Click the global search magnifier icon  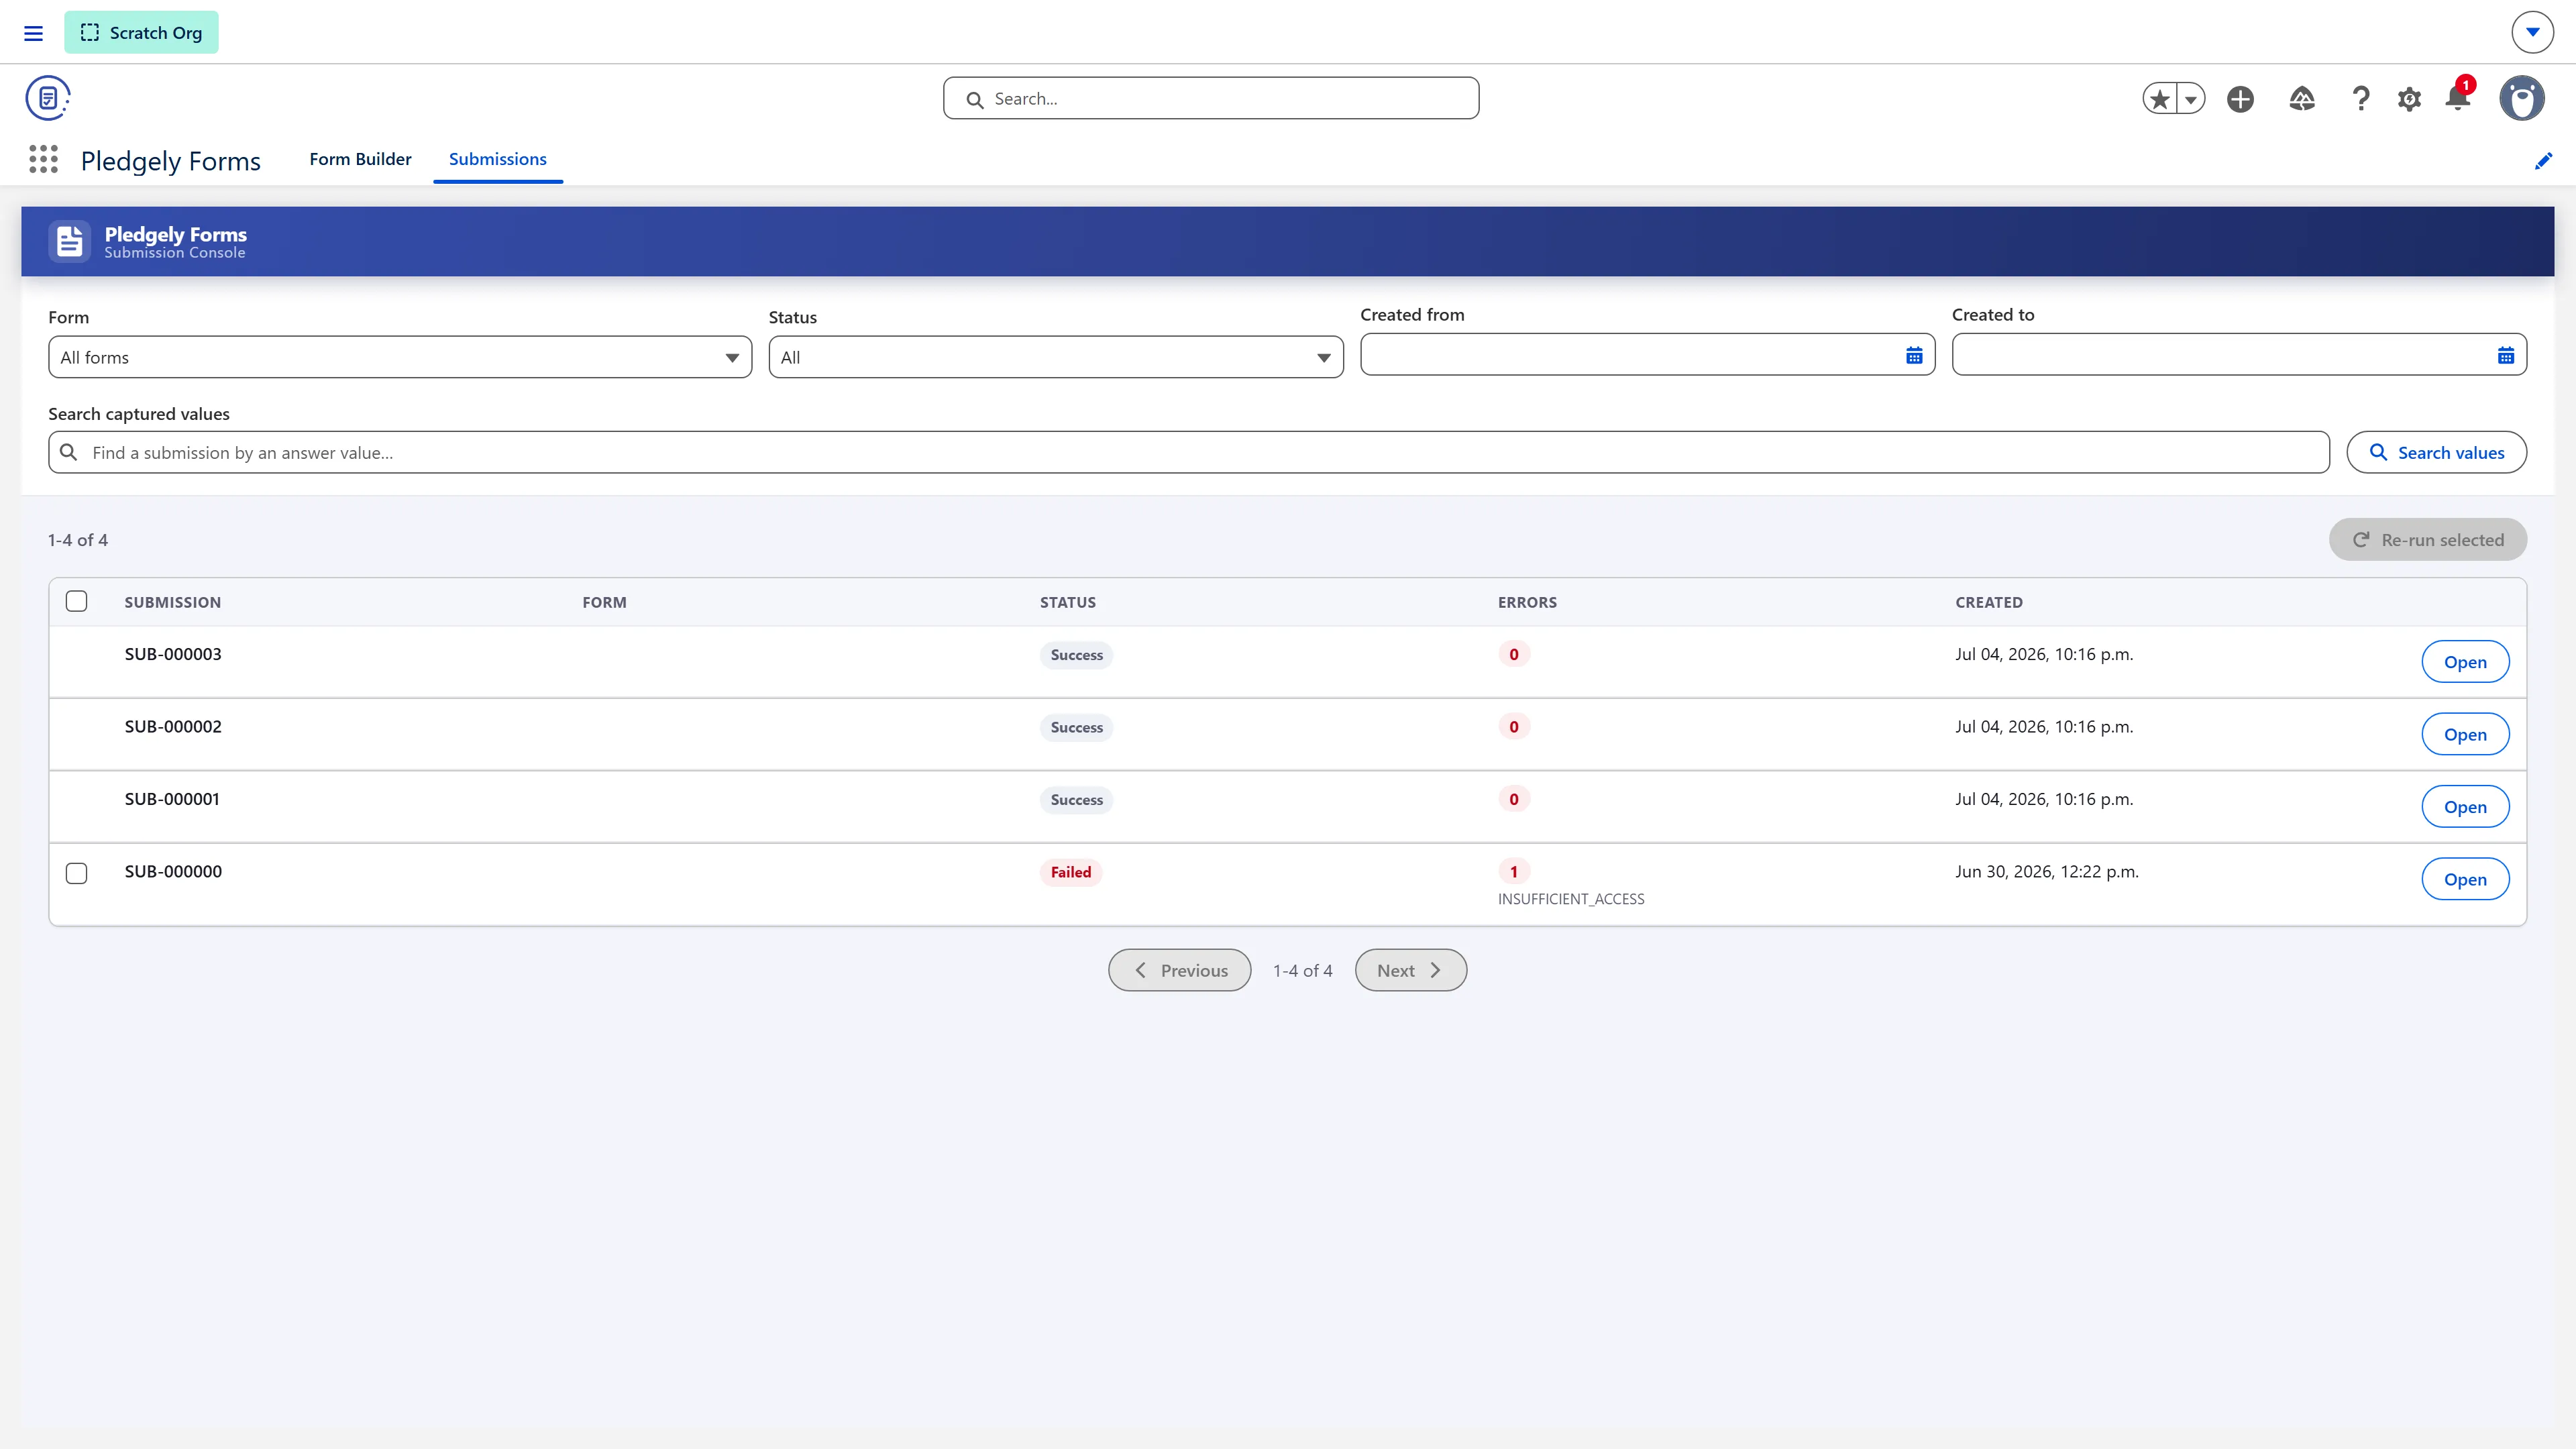[x=974, y=99]
